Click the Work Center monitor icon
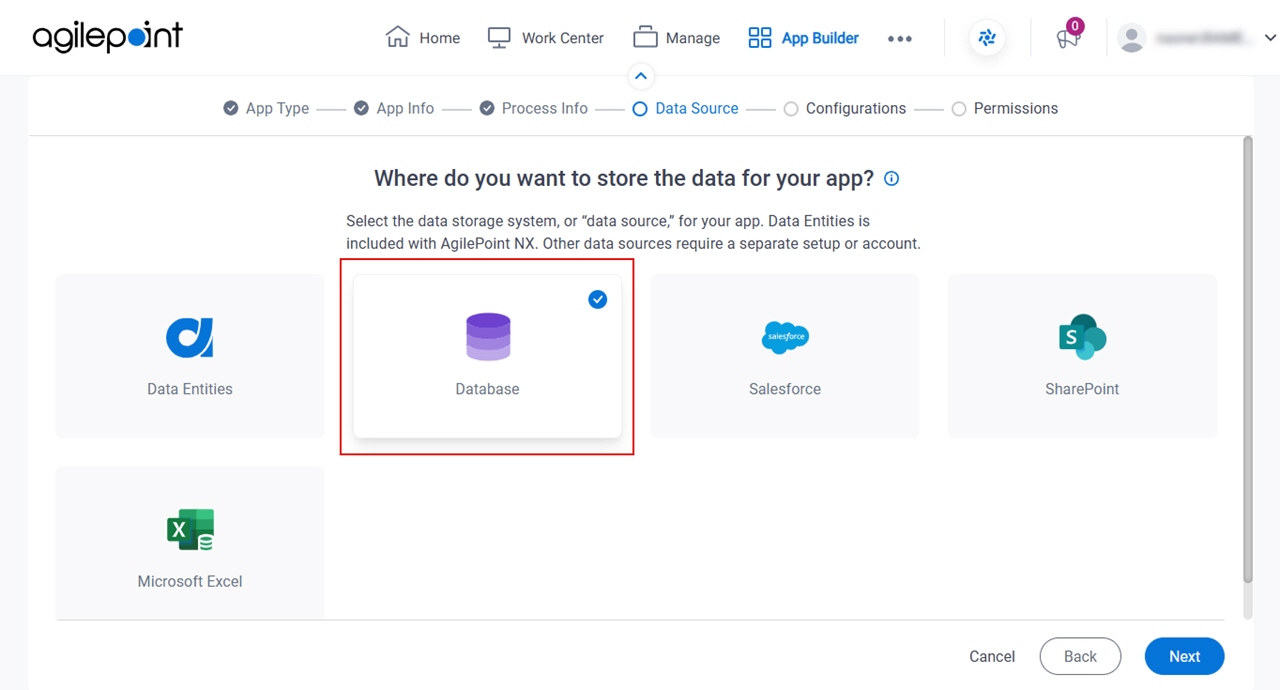The image size is (1280, 690). pos(499,38)
